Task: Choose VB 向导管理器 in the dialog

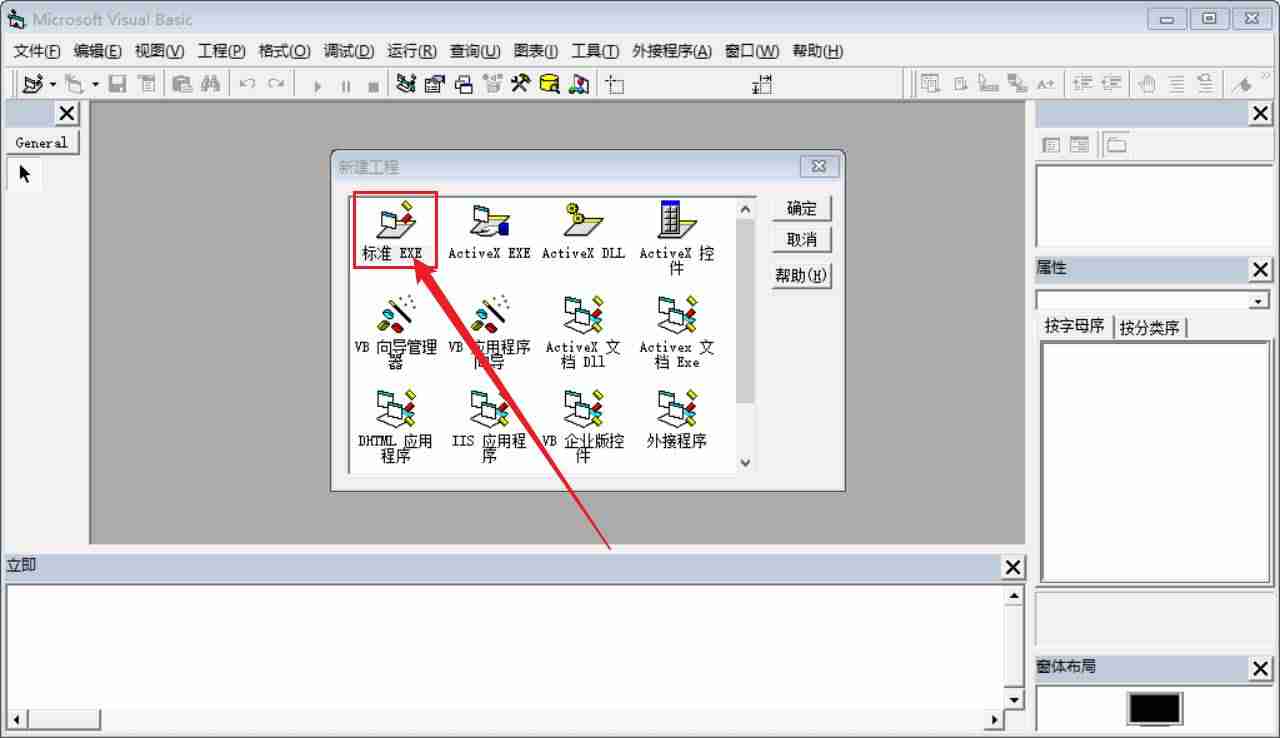Action: click(395, 332)
